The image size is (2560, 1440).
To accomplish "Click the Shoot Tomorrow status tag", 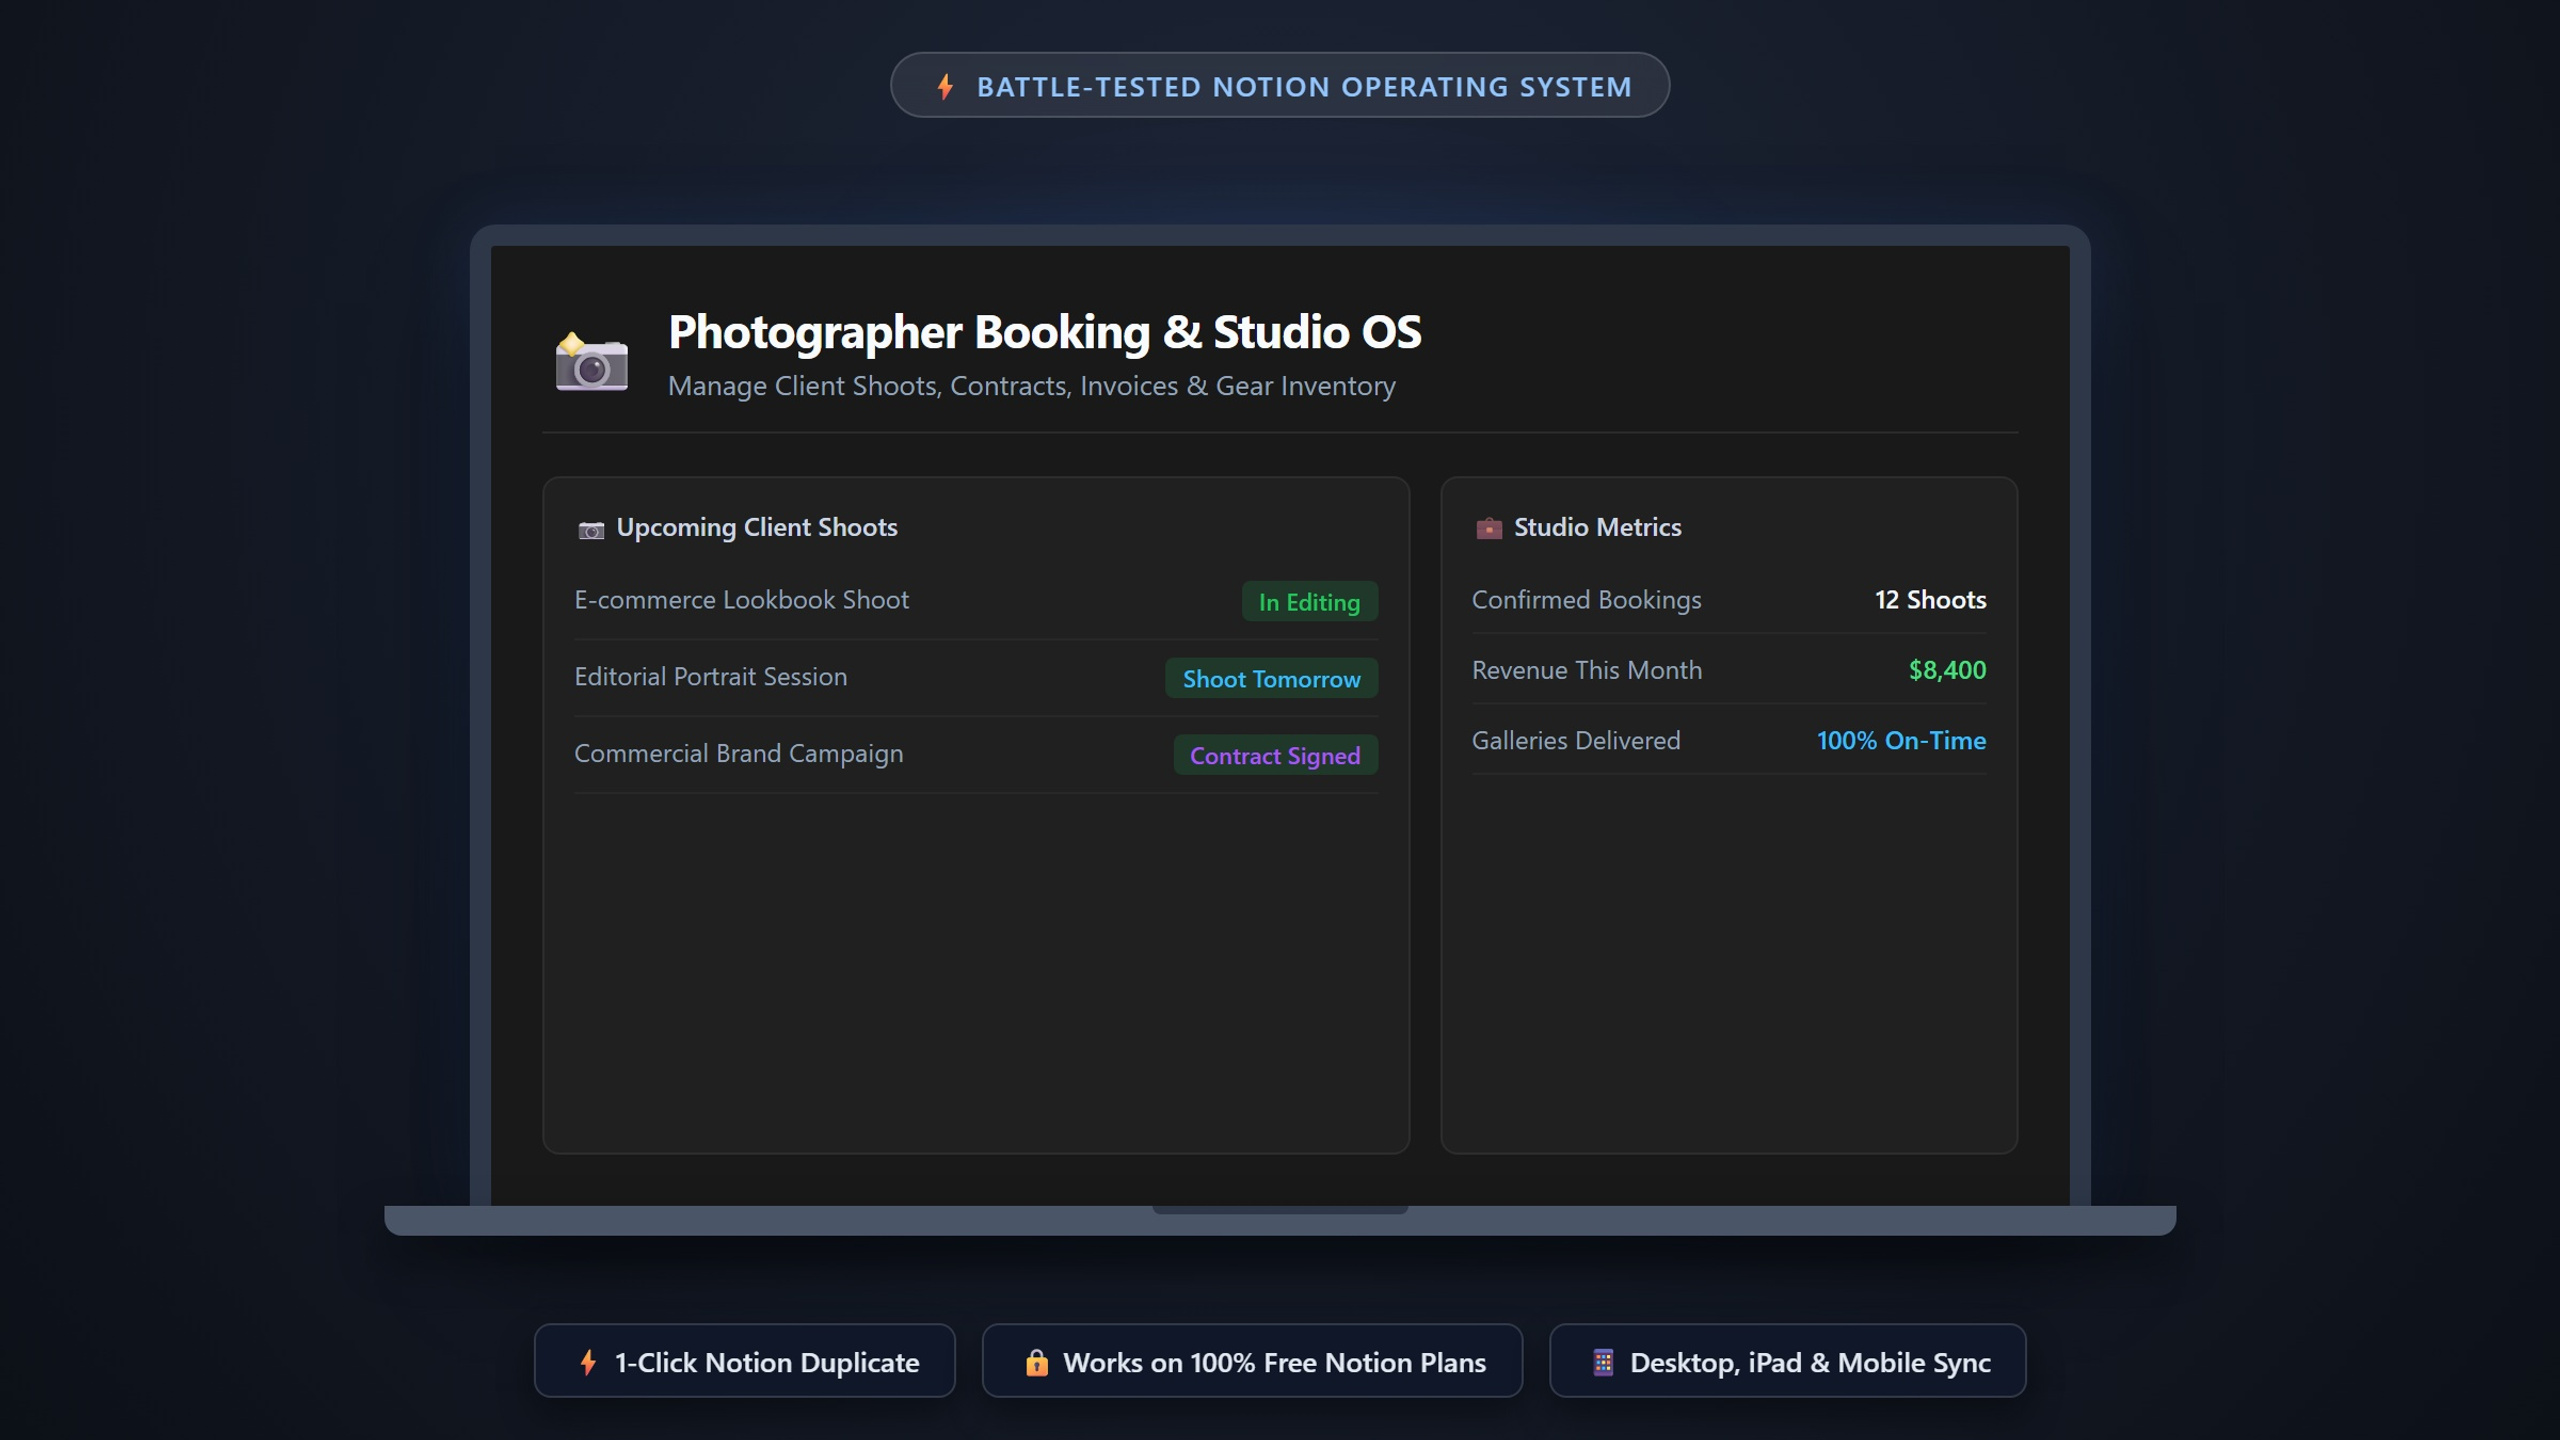I will [x=1272, y=678].
